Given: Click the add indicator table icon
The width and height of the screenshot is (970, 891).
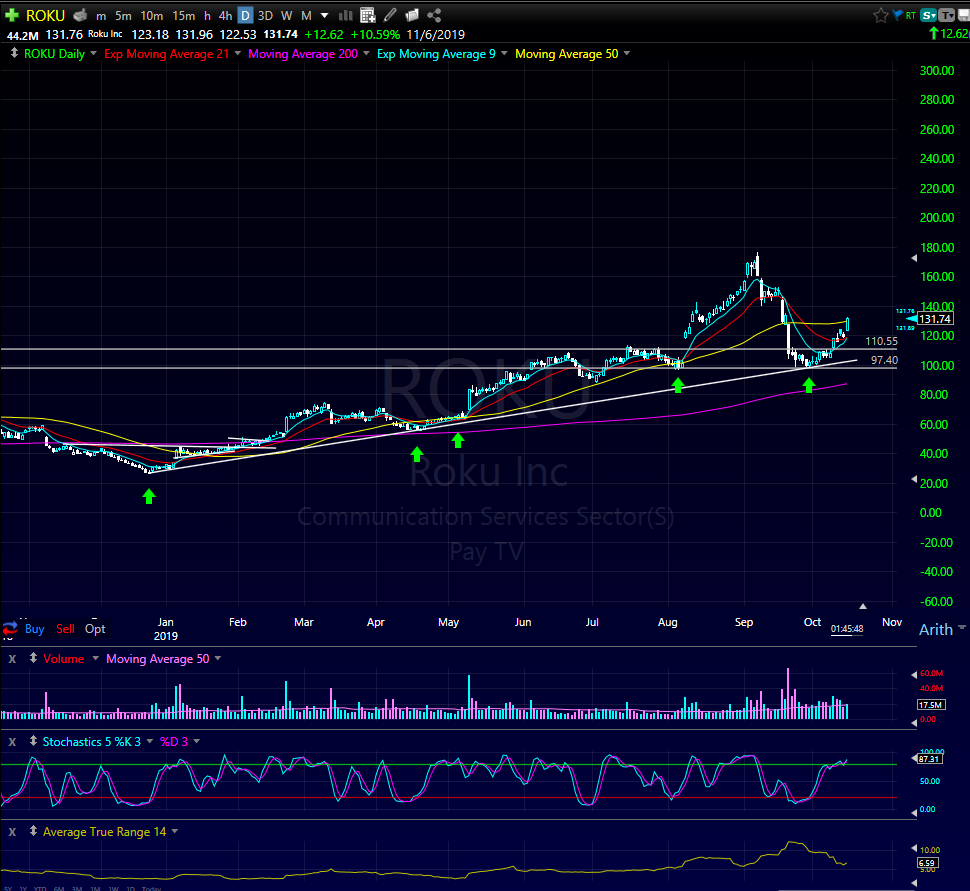Looking at the screenshot, I should [367, 15].
